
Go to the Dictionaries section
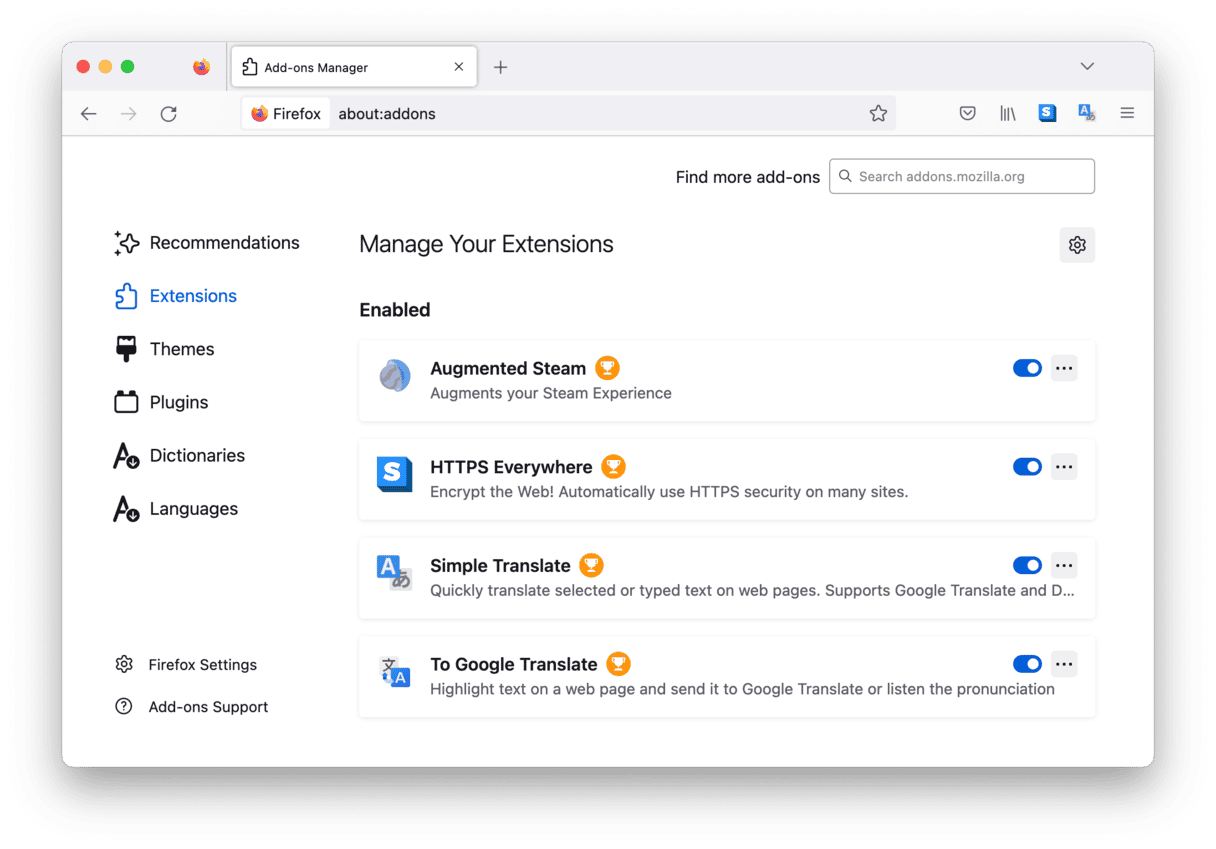click(x=180, y=456)
